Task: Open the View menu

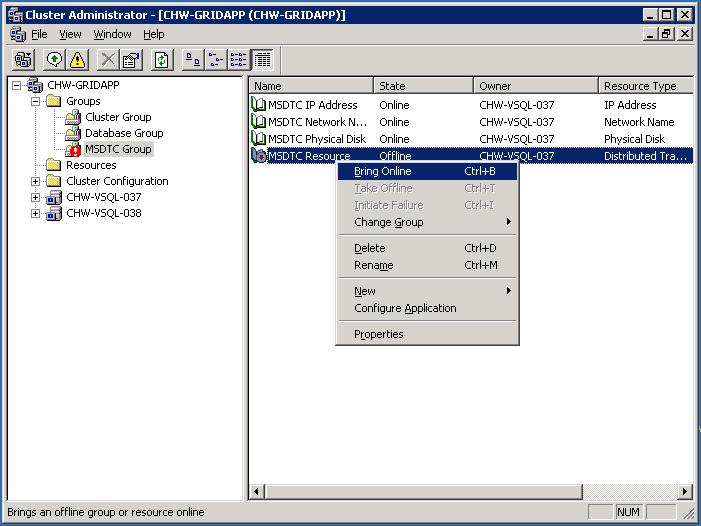Action: pyautogui.click(x=70, y=34)
